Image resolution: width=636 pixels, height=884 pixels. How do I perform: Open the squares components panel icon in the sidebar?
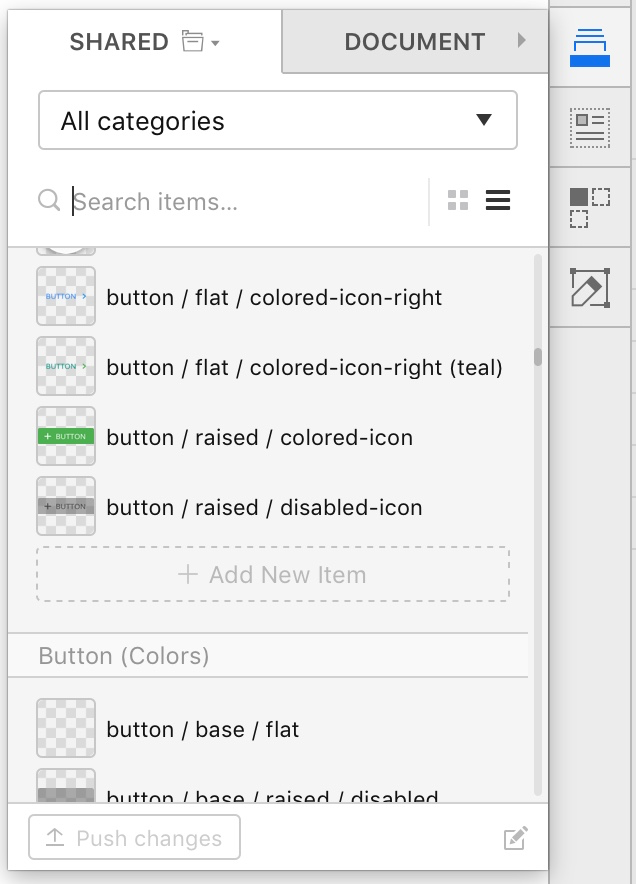point(590,207)
